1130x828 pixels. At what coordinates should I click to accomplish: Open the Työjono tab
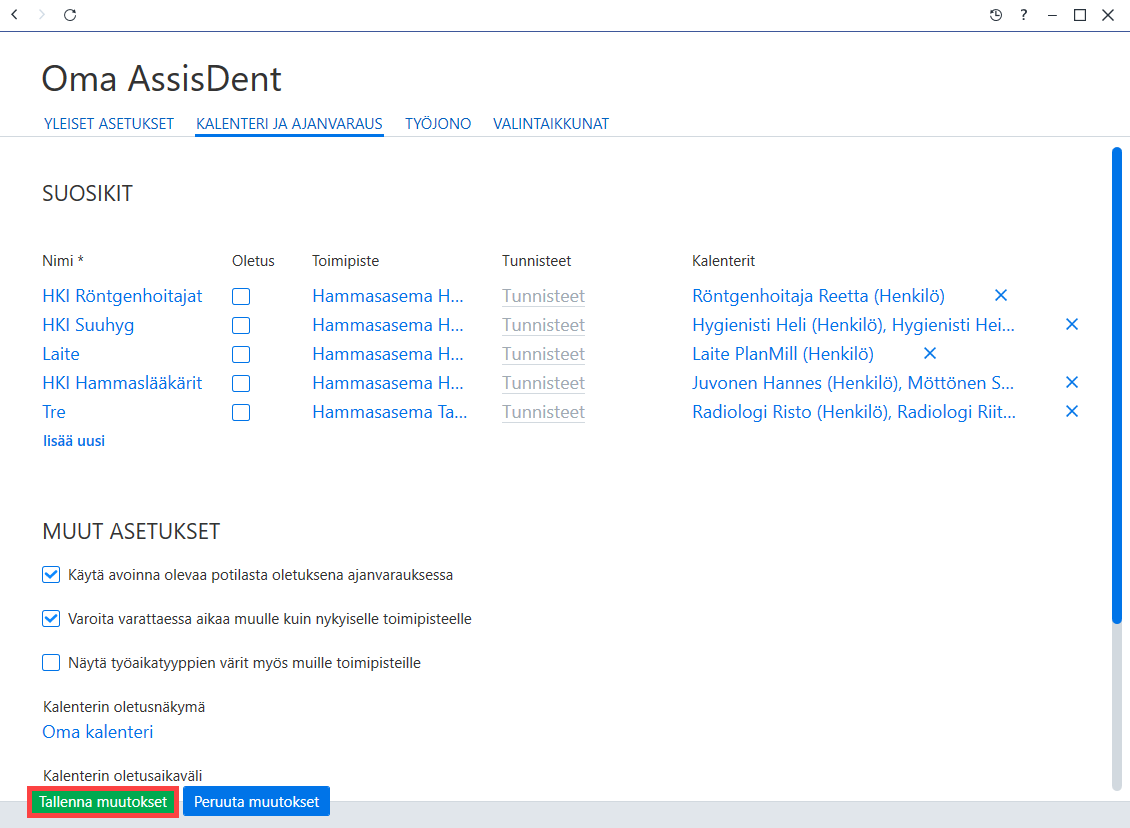click(438, 124)
